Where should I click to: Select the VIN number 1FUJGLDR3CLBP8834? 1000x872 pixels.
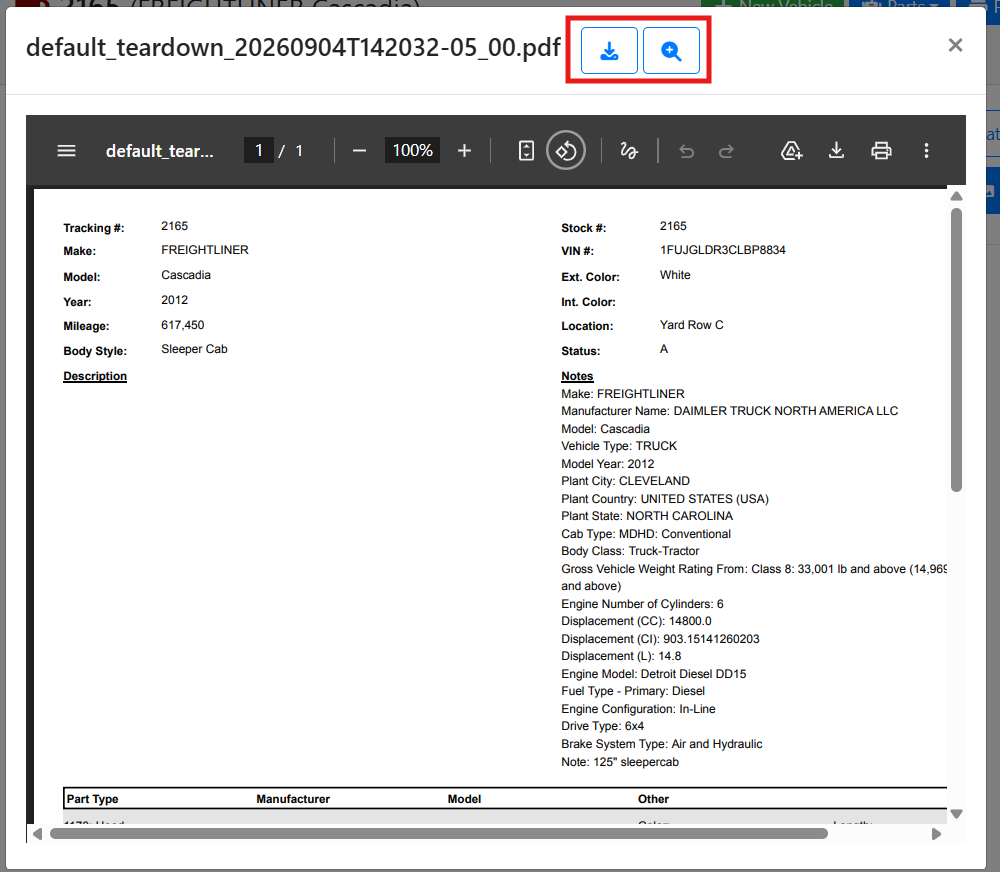723,250
